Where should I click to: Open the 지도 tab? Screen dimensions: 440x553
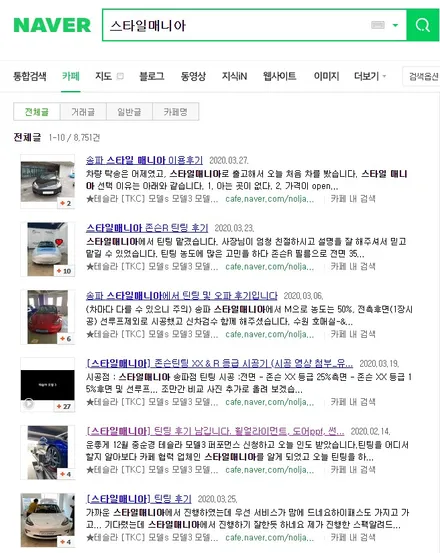103,76
